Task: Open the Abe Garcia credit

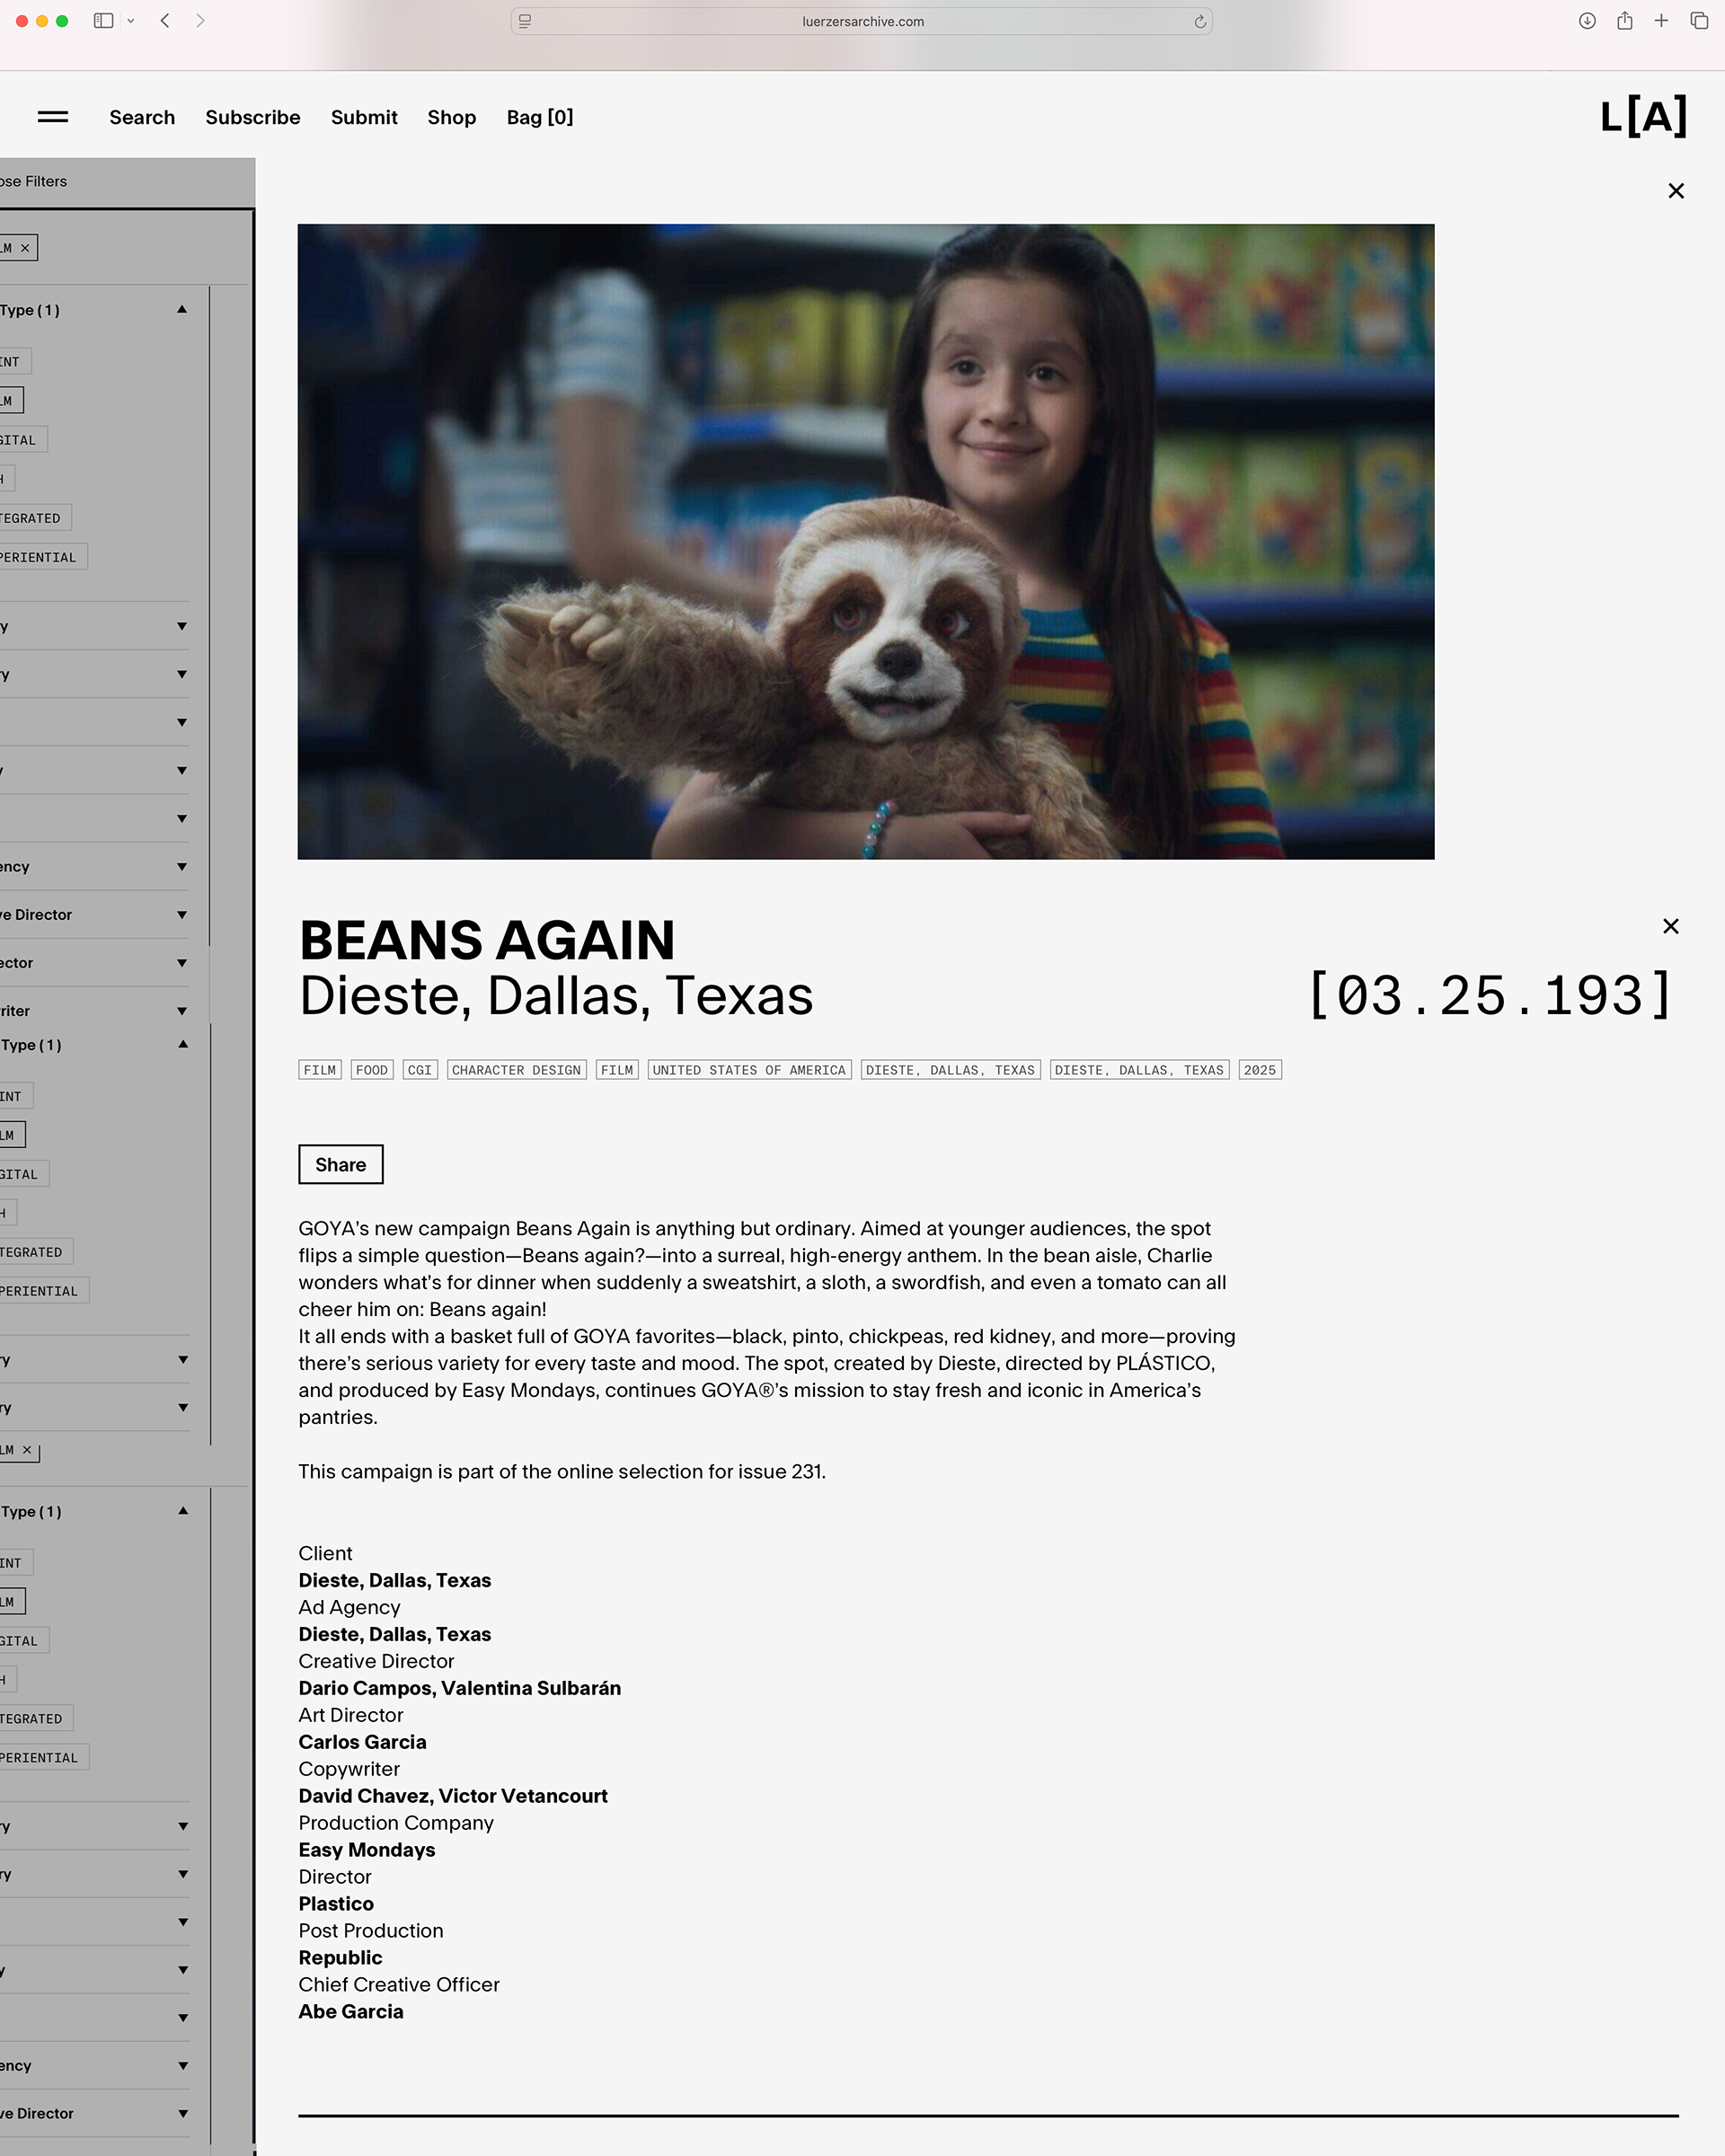Action: [351, 2012]
